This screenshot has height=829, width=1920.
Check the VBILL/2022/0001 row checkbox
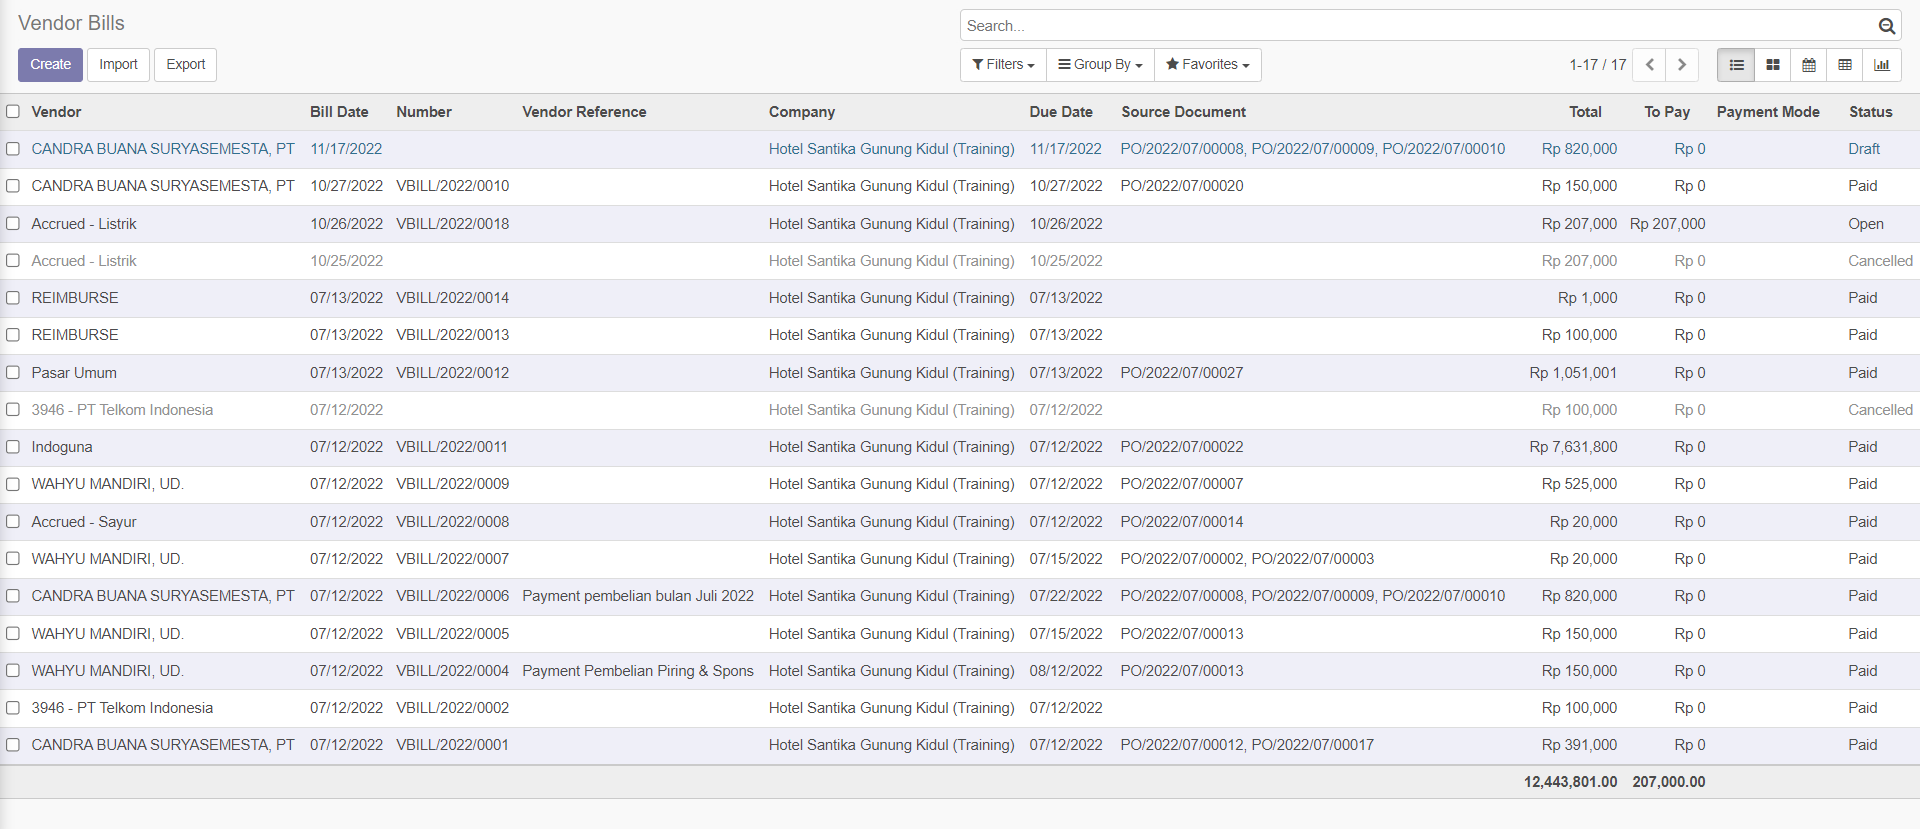tap(13, 745)
